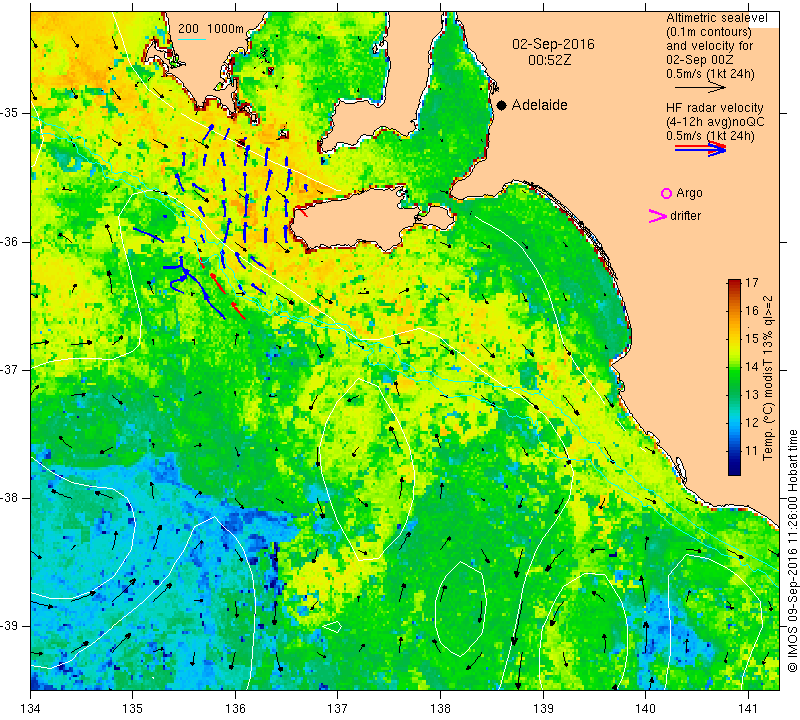This screenshot has width=800, height=720.
Task: Click the 11 value on temperature scale
Action: pyautogui.click(x=752, y=451)
